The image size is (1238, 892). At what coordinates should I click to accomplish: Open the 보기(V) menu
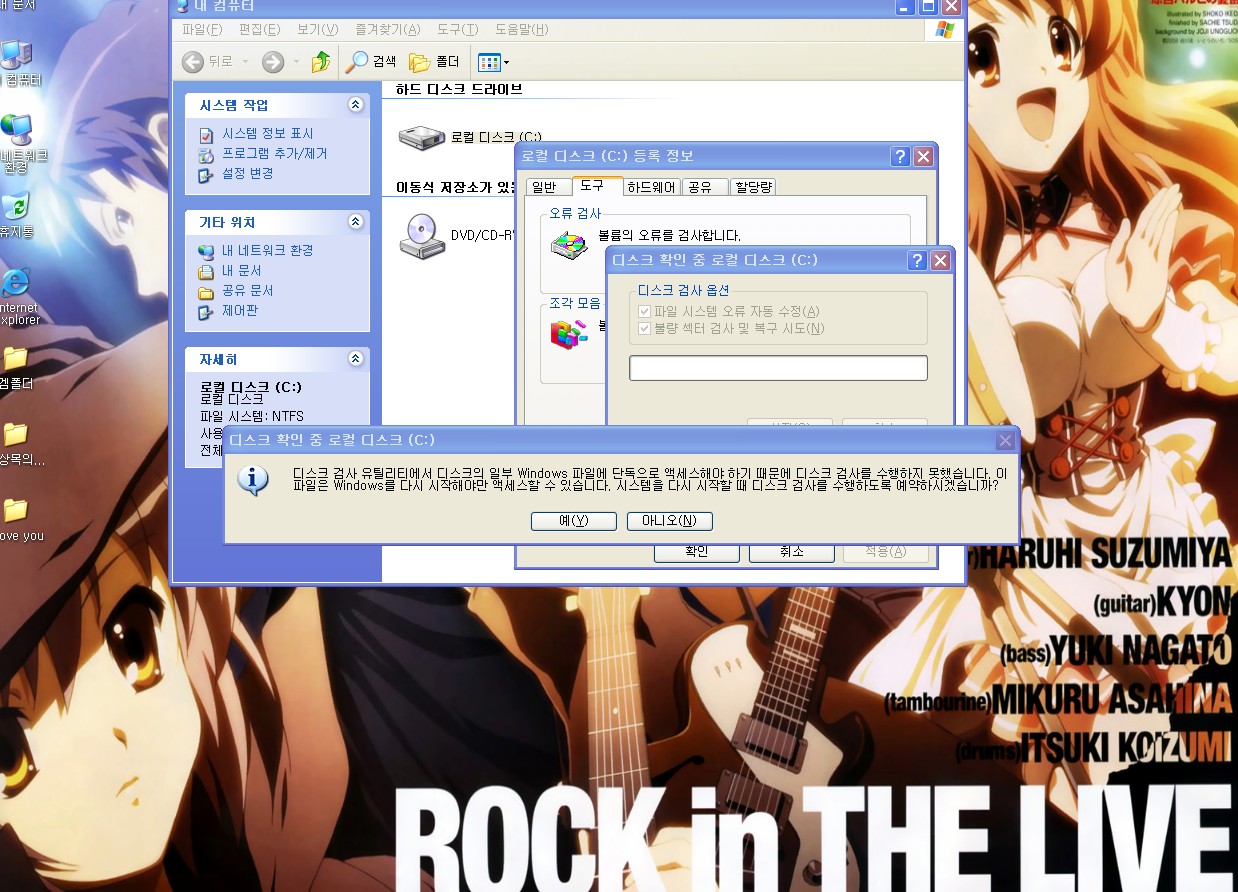318,30
